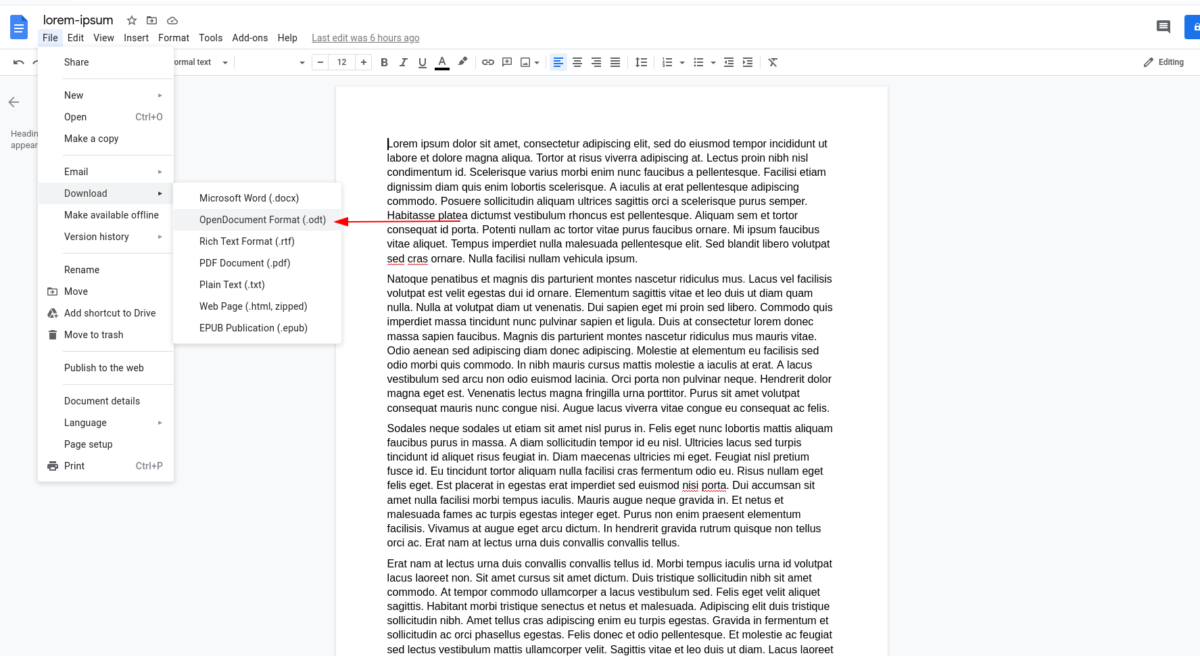Viewport: 1200px width, 656px height.
Task: Click the bulleted list icon
Action: tap(698, 62)
